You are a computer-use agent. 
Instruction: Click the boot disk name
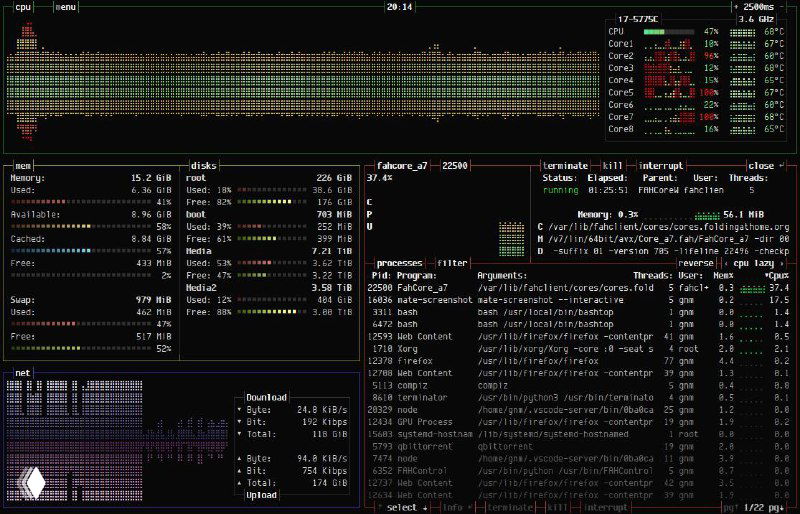(196, 214)
